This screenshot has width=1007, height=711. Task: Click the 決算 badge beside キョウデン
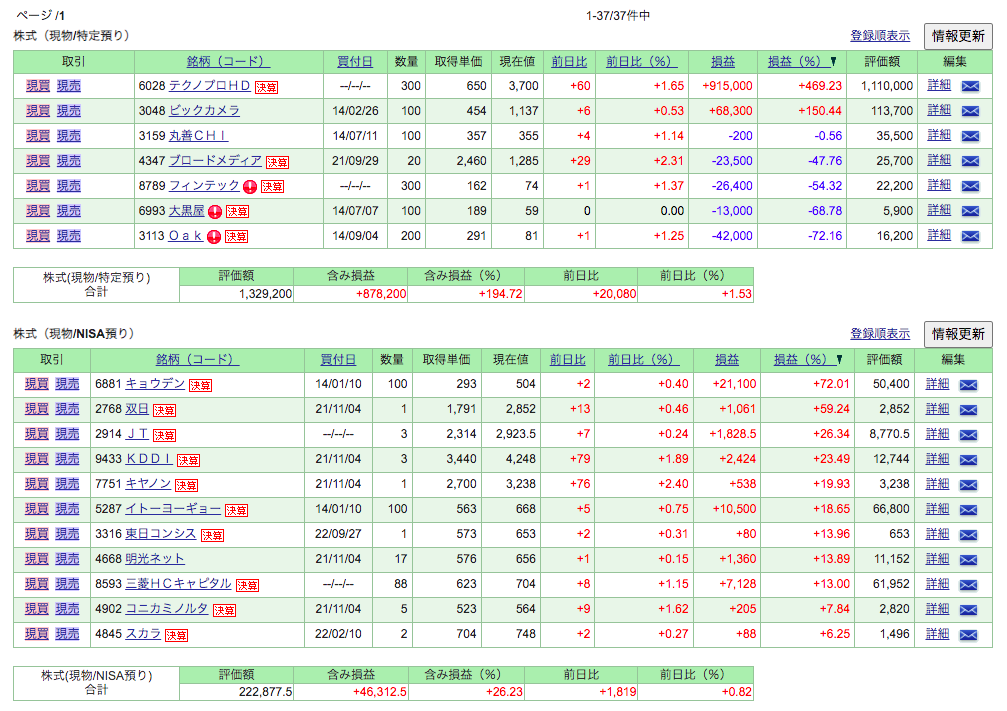tap(200, 385)
